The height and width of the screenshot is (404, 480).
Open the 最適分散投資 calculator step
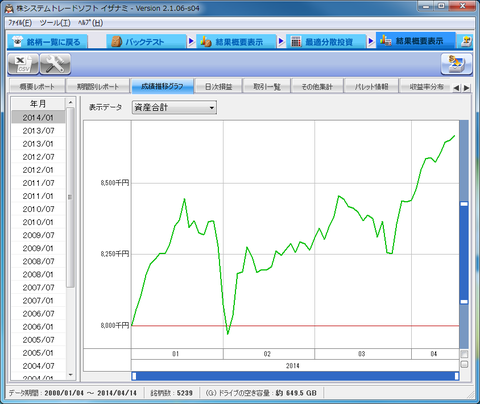click(x=322, y=42)
